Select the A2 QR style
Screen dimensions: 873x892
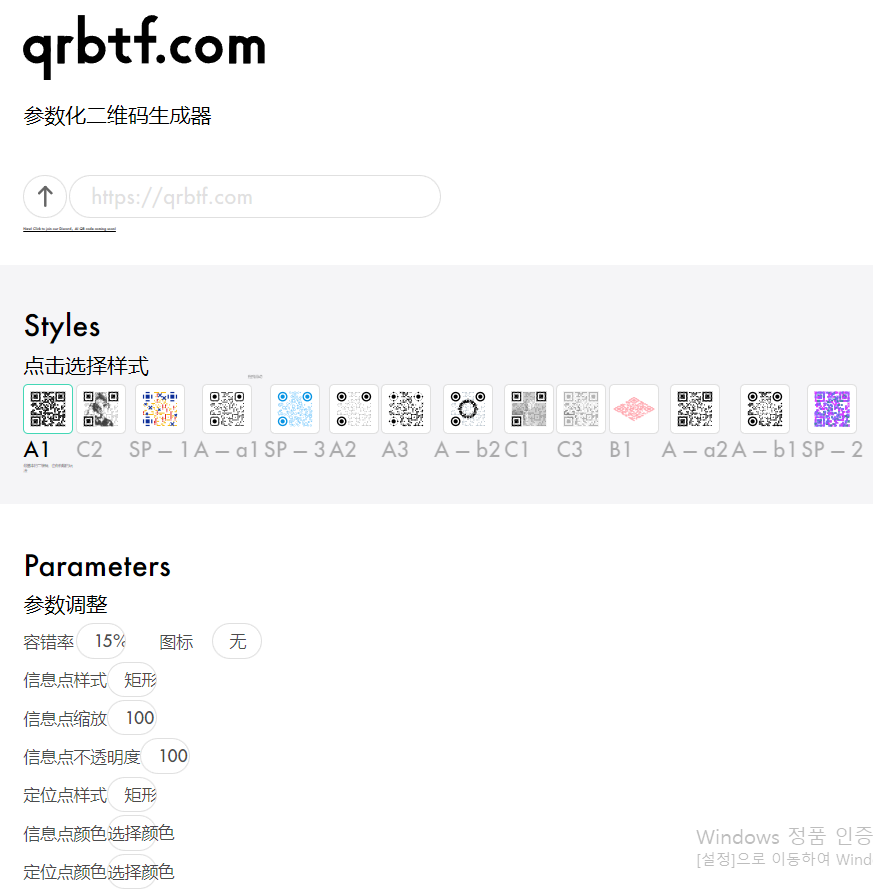[x=353, y=408]
